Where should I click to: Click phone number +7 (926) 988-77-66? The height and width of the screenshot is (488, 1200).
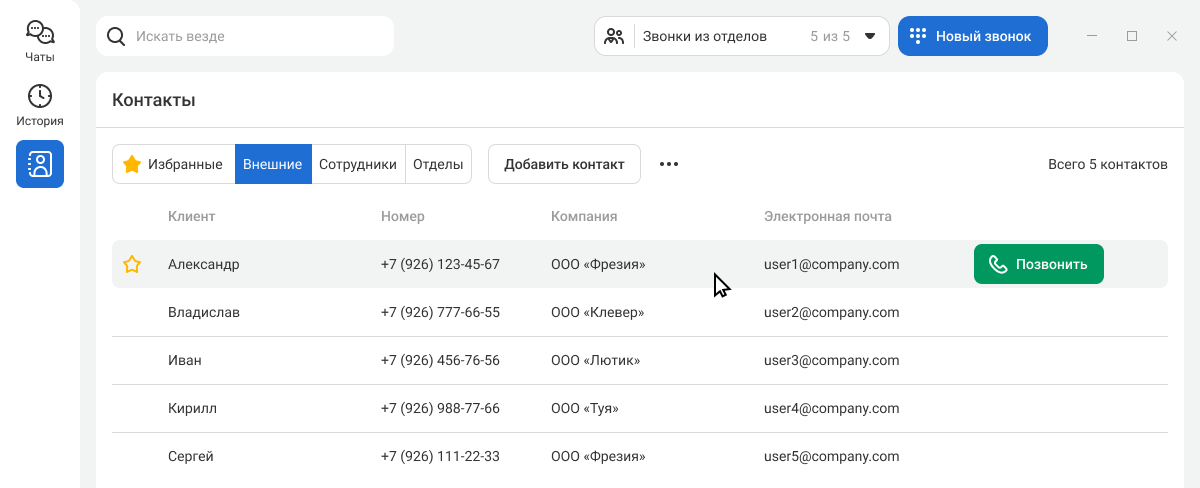click(x=440, y=408)
